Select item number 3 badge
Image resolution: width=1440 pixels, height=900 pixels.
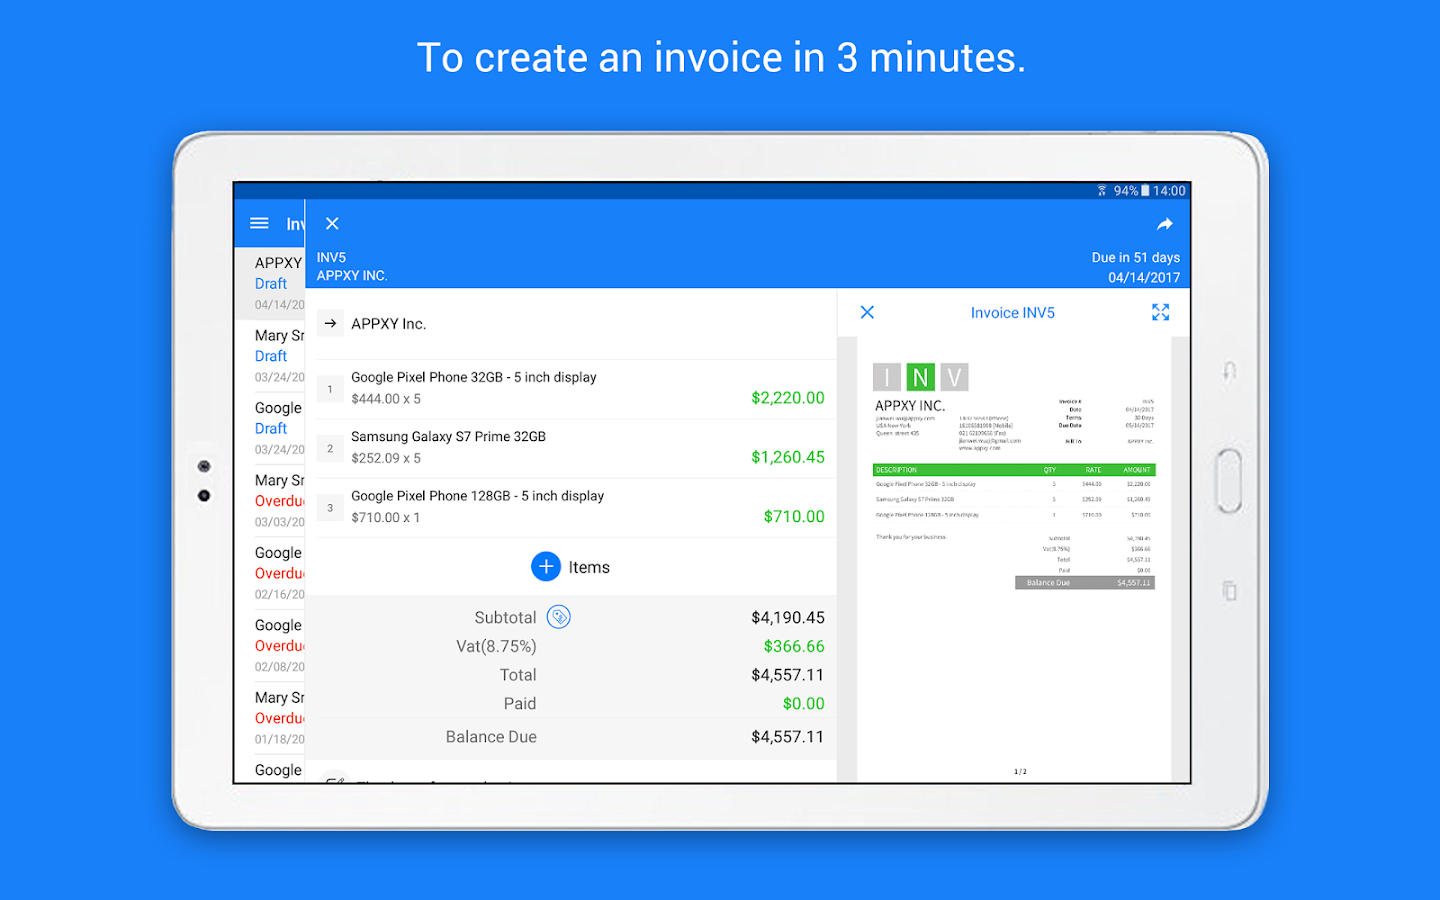click(x=330, y=508)
